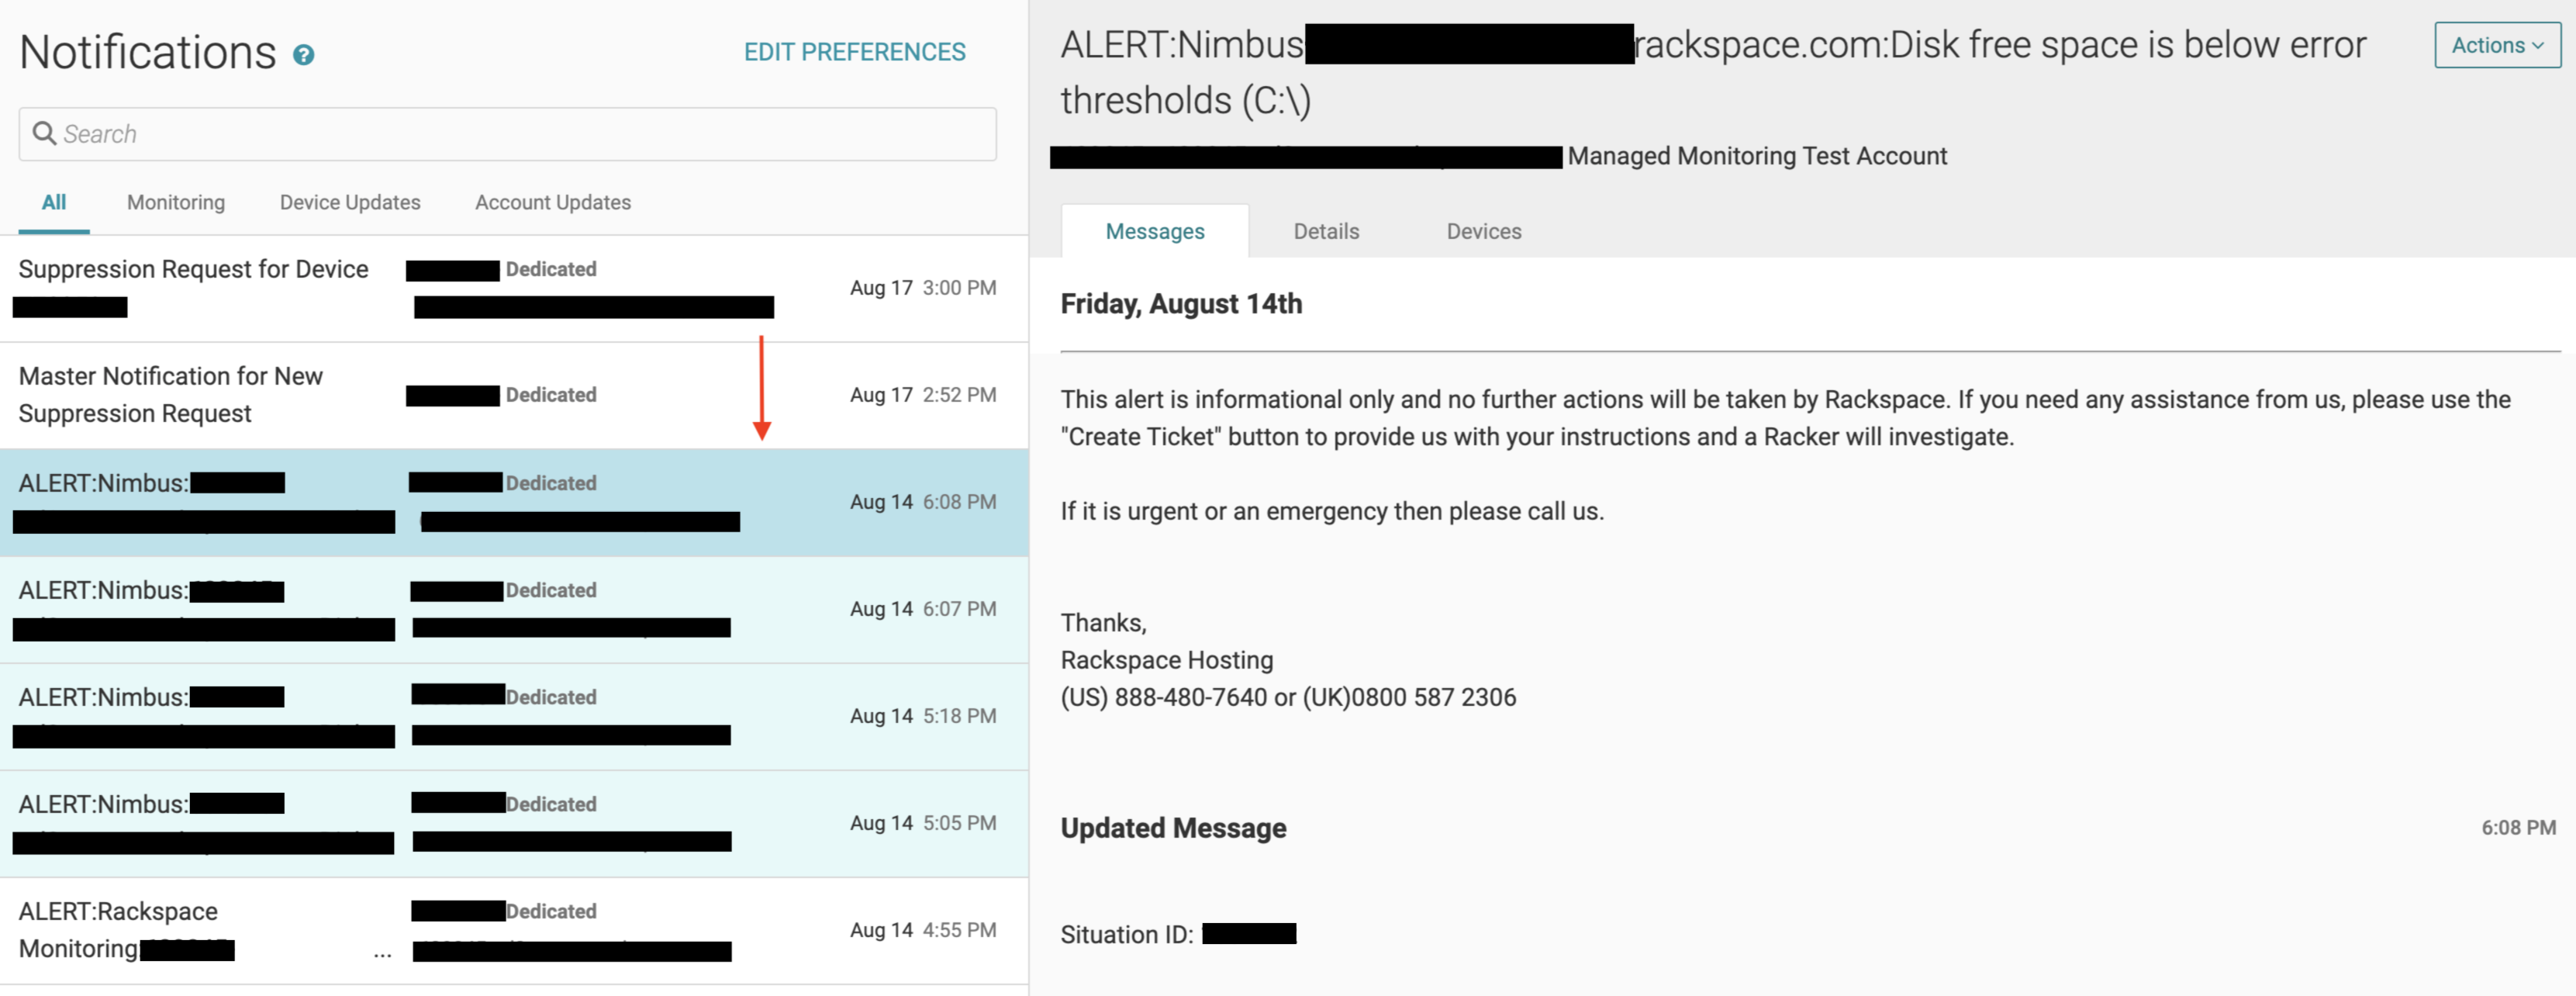Viewport: 2576px width, 996px height.
Task: Select the All notifications tab
Action: [x=54, y=203]
